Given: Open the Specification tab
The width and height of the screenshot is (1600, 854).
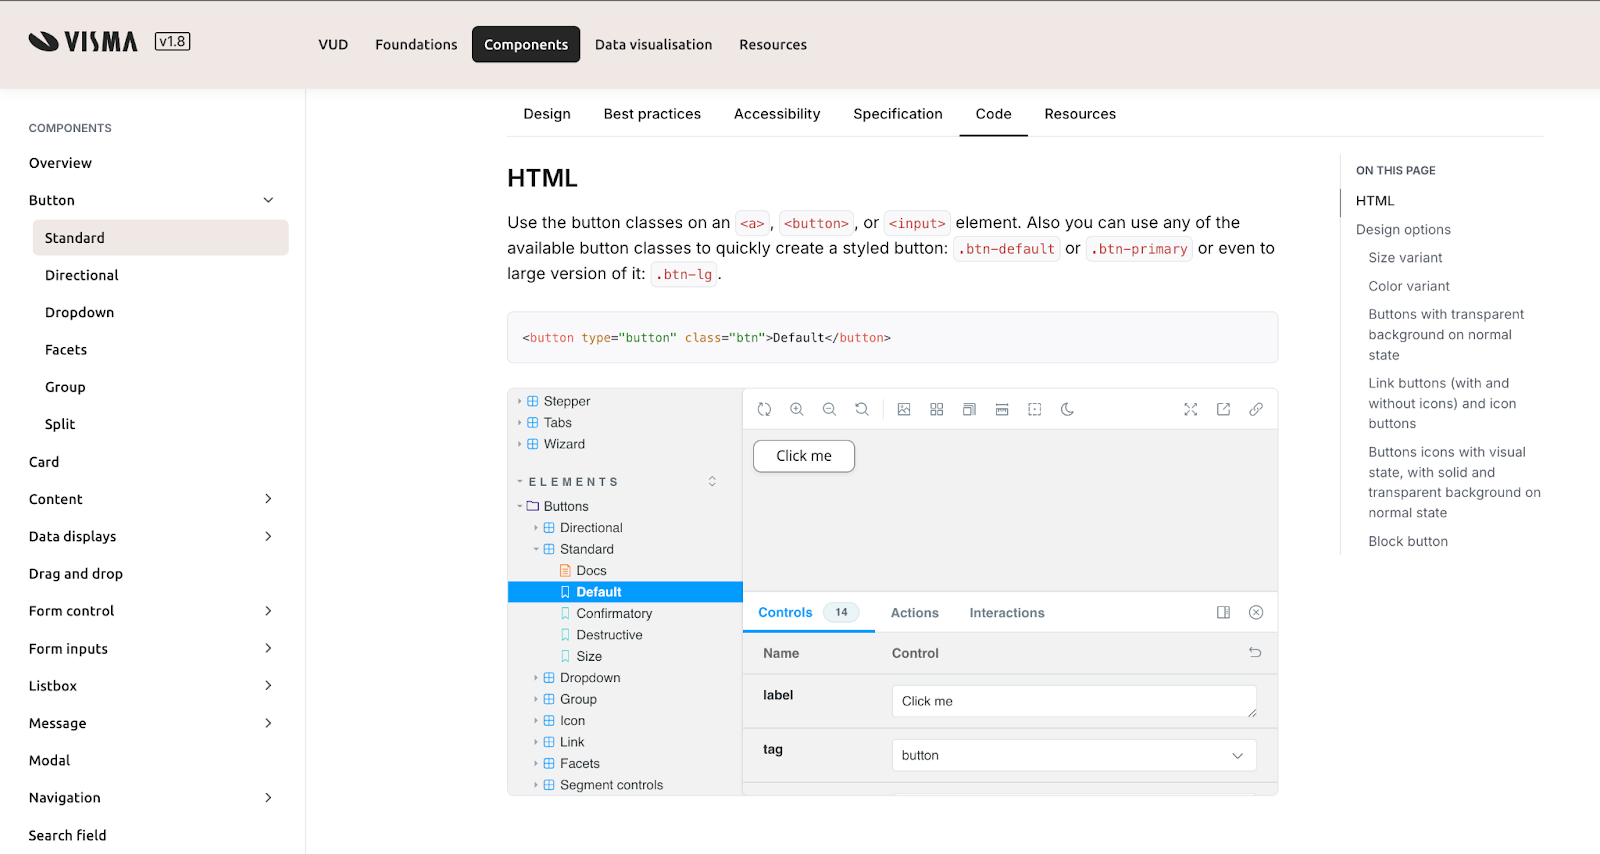Looking at the screenshot, I should tap(898, 114).
